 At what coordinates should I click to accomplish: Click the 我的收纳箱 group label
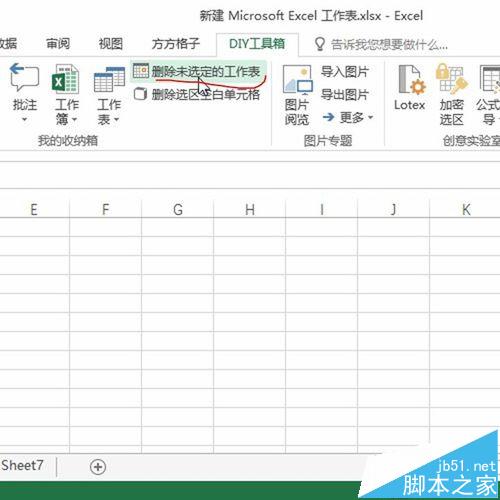coord(68,140)
